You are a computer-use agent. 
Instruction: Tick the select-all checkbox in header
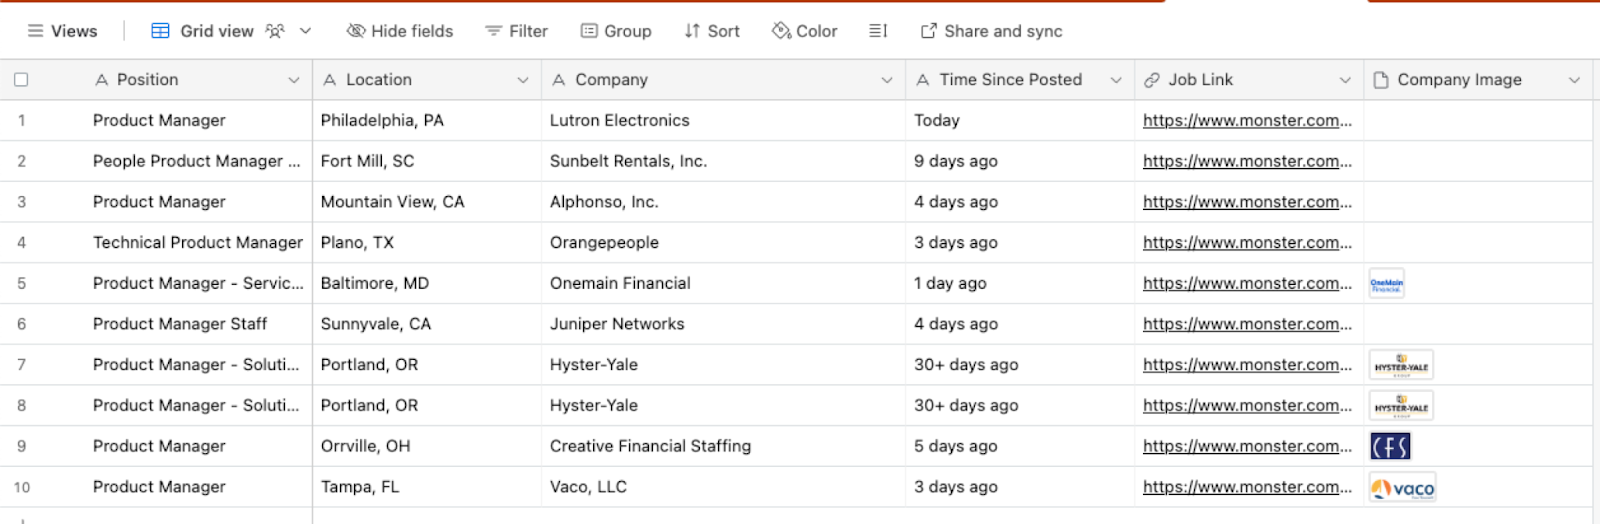click(x=21, y=80)
